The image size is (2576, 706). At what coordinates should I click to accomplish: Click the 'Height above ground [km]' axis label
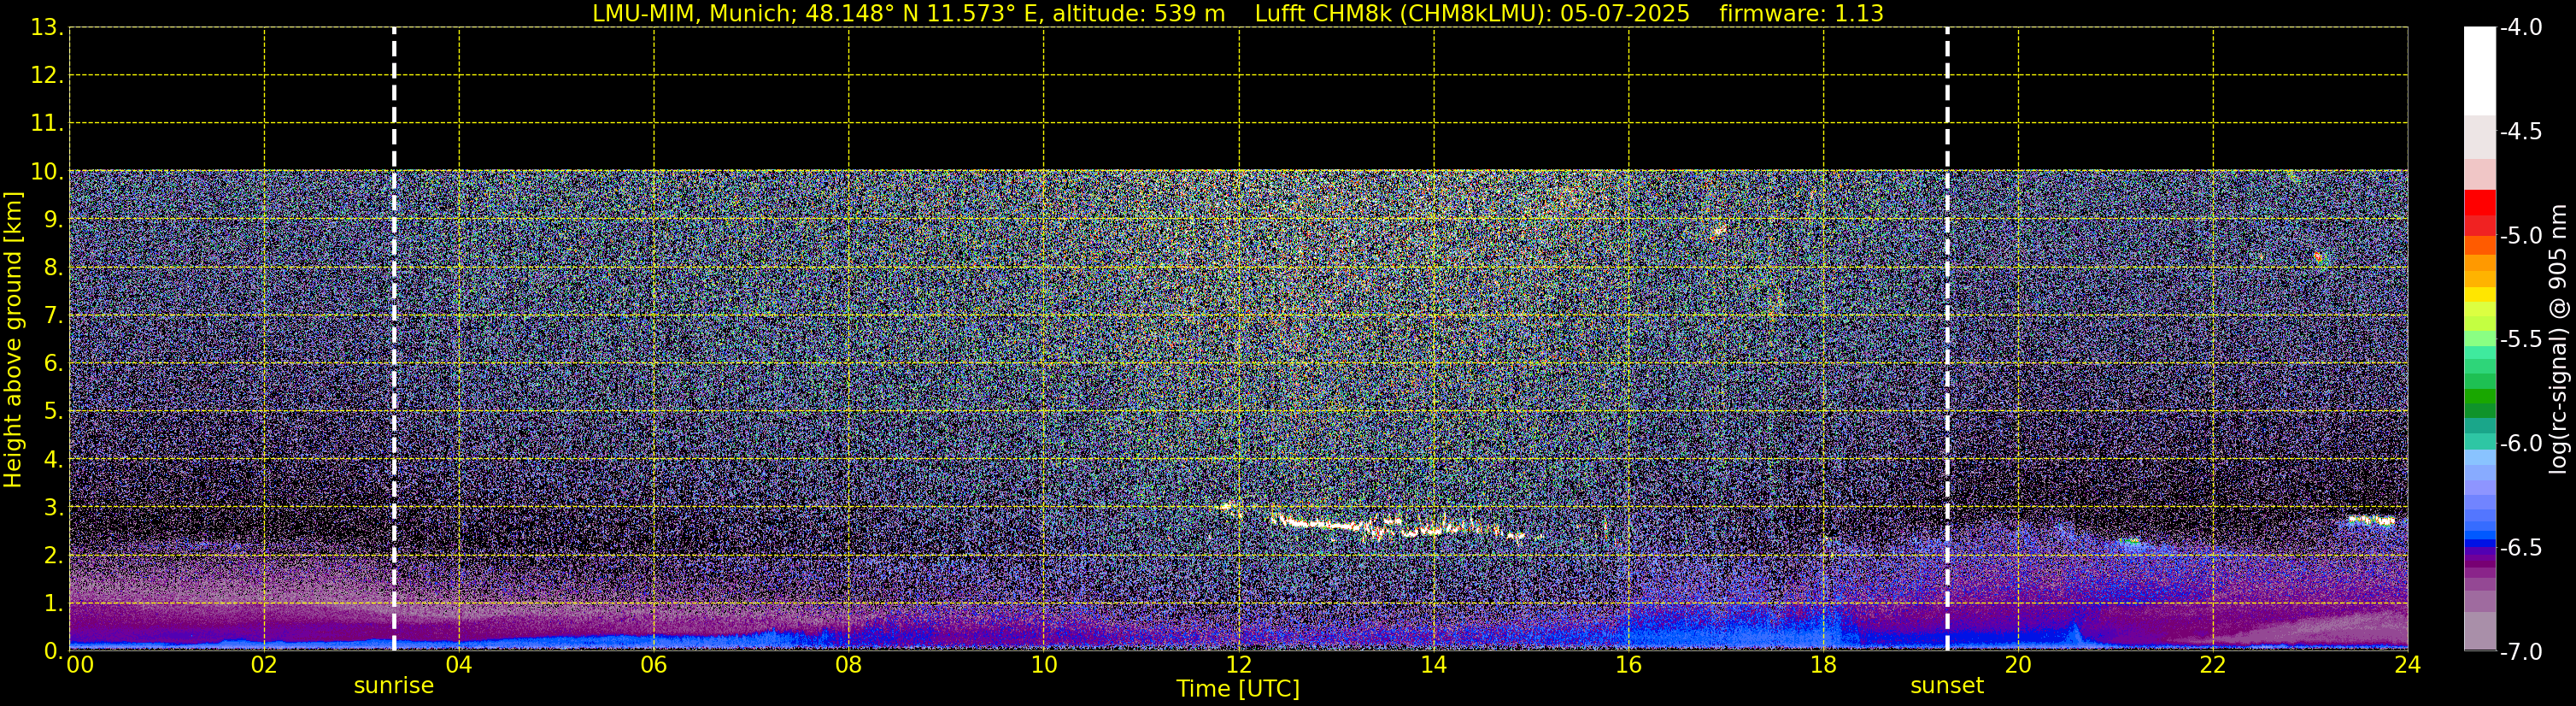point(13,340)
